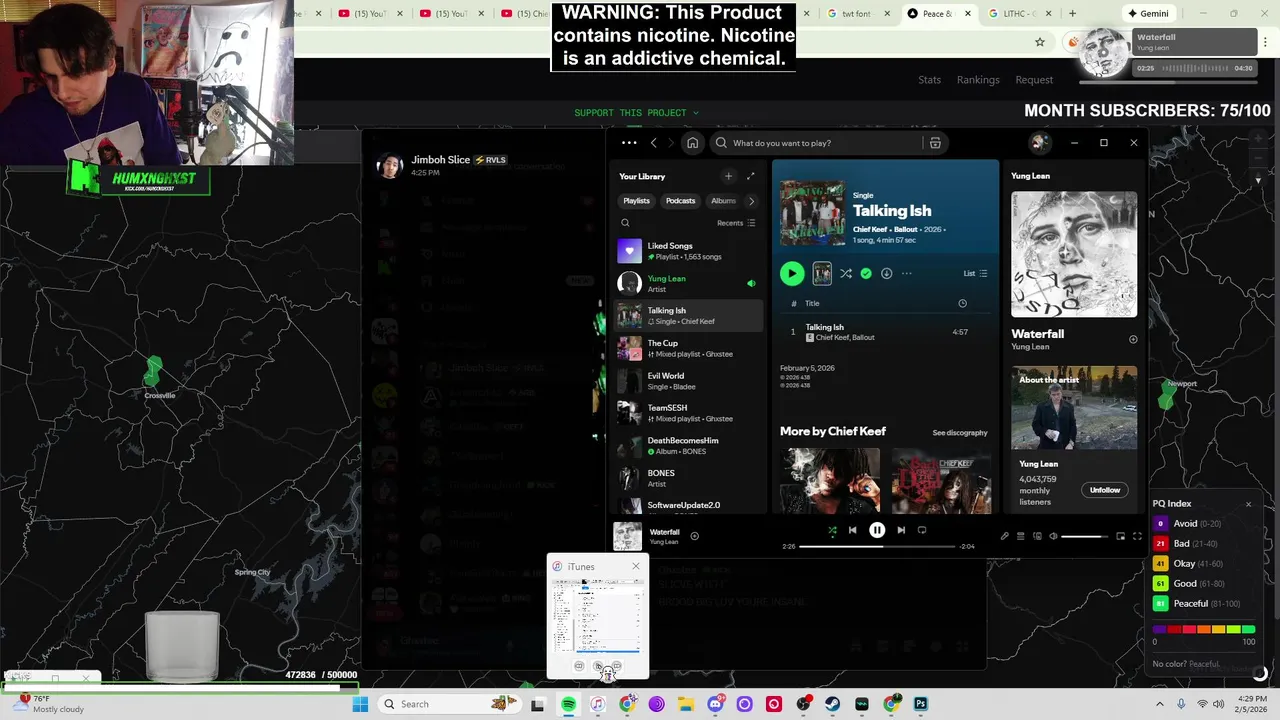Viewport: 1280px width, 720px height.
Task: Open Evil World single by Bladee
Action: [688, 381]
